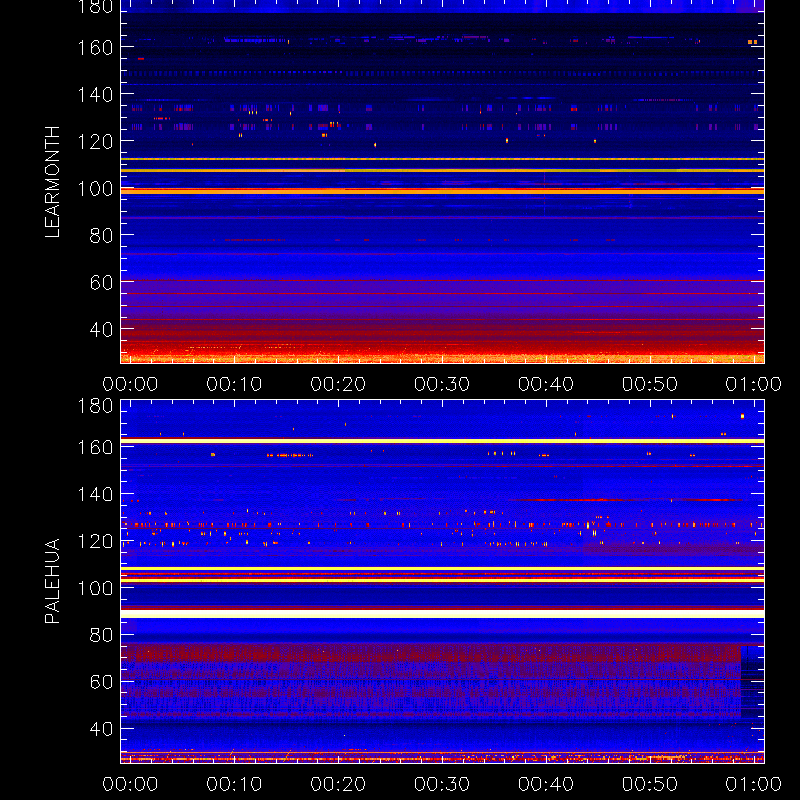This screenshot has height=800, width=800.
Task: Select the 180 tick label on PALEHUA axis
Action: 95,406
